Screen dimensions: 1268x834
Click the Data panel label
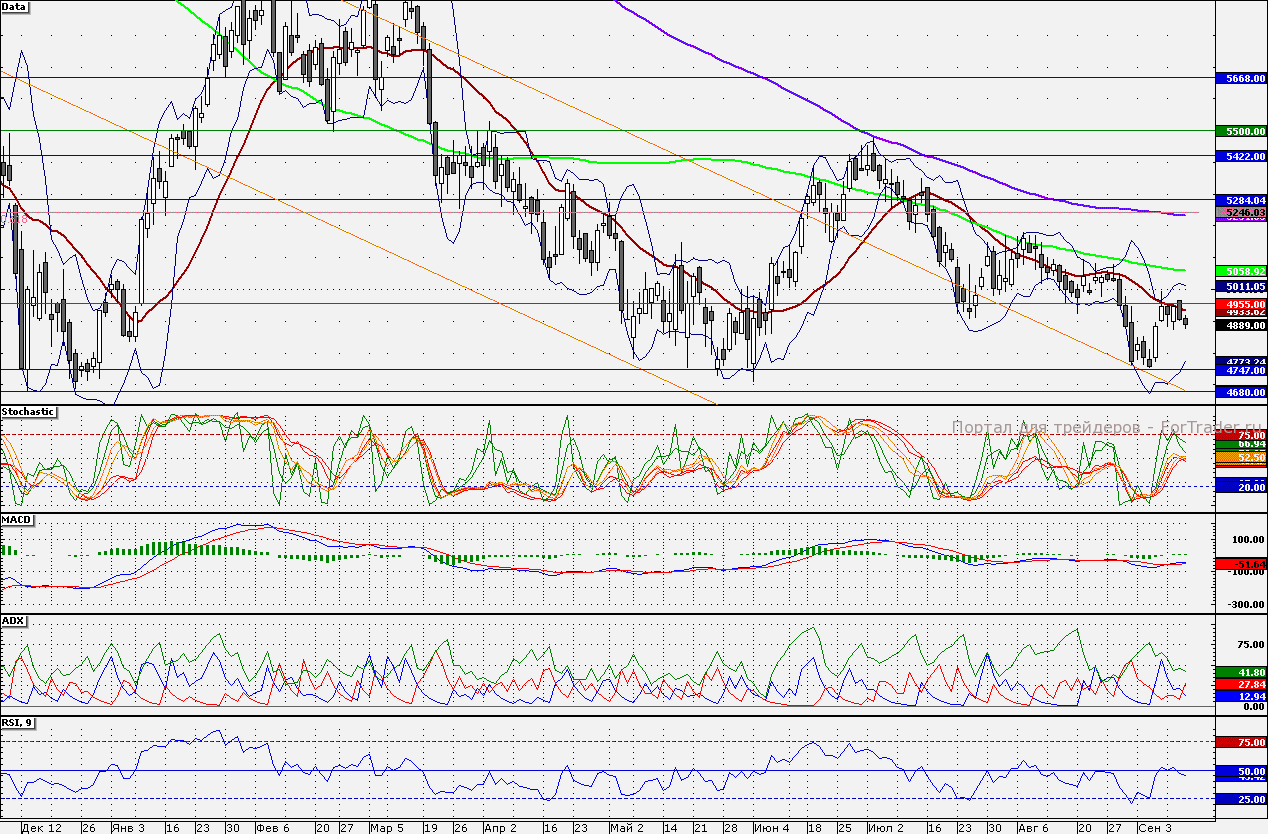click(x=15, y=6)
